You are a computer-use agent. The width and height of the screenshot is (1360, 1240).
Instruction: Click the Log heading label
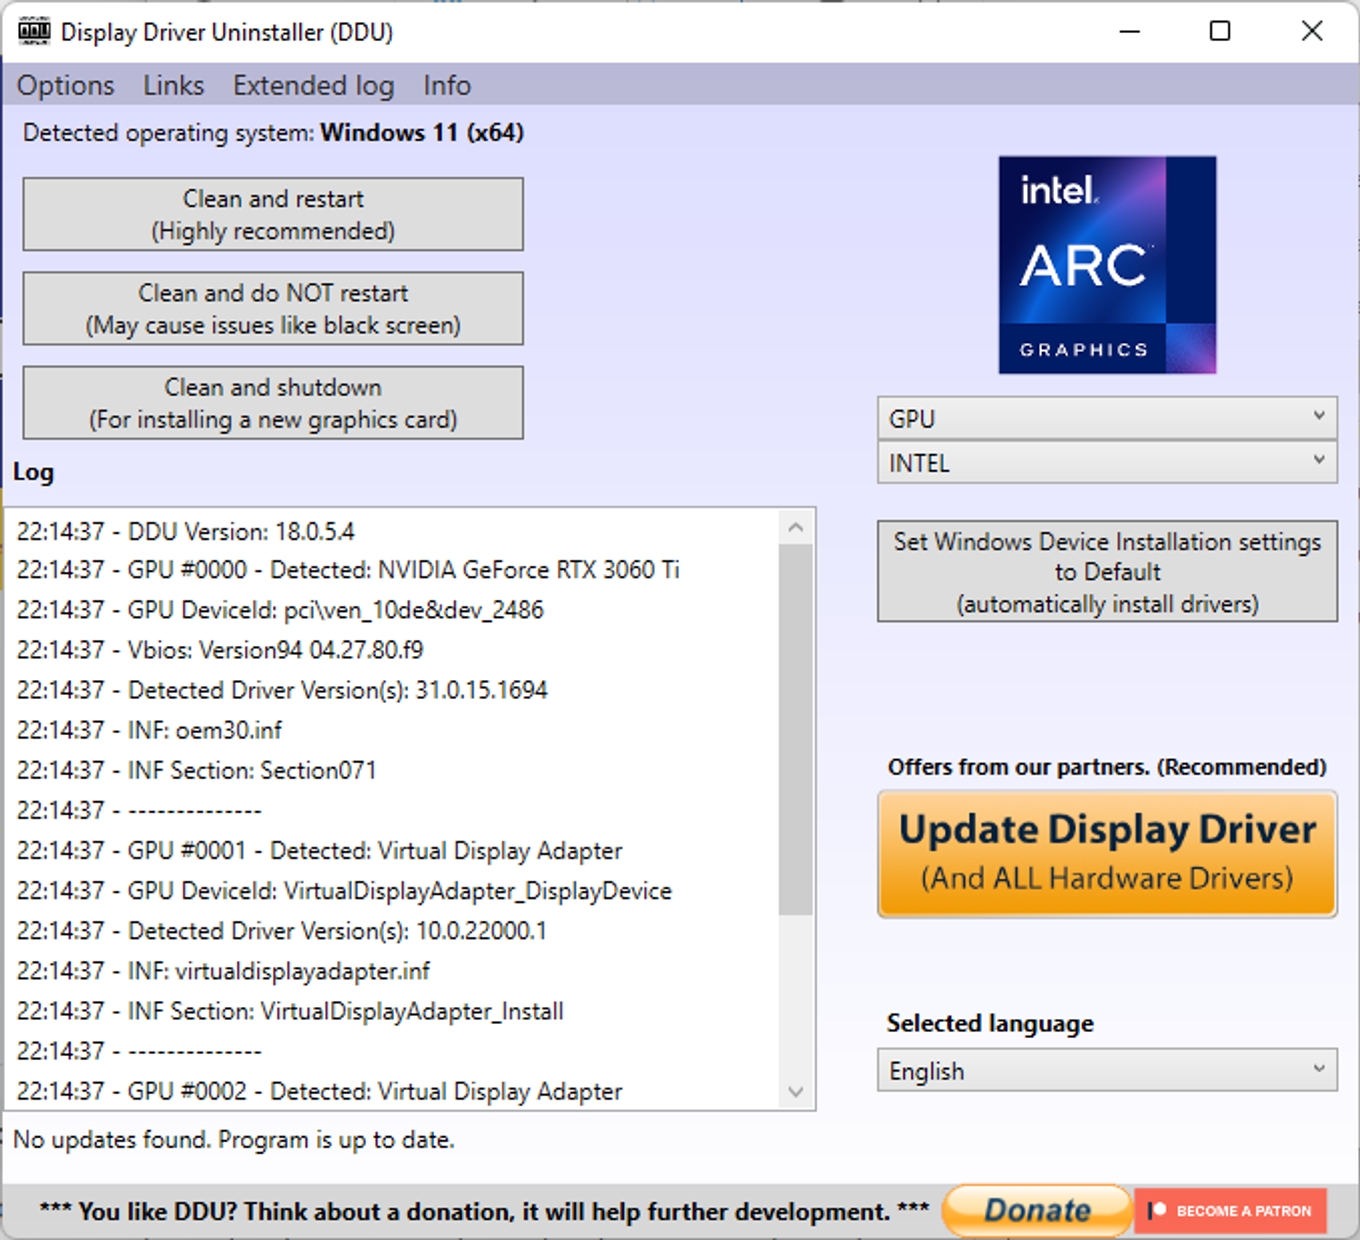tap(33, 472)
